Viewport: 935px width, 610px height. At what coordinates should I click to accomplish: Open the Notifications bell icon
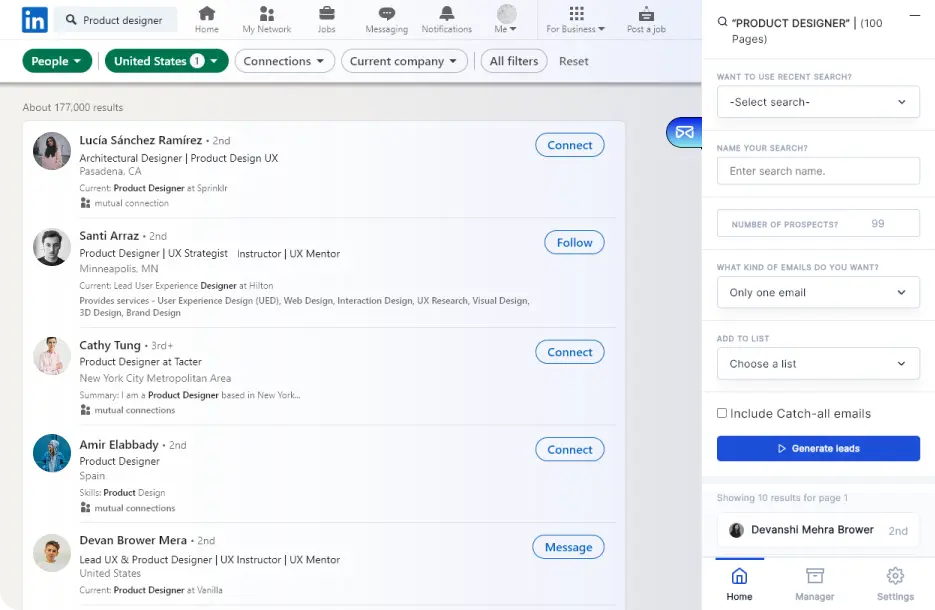[x=446, y=14]
